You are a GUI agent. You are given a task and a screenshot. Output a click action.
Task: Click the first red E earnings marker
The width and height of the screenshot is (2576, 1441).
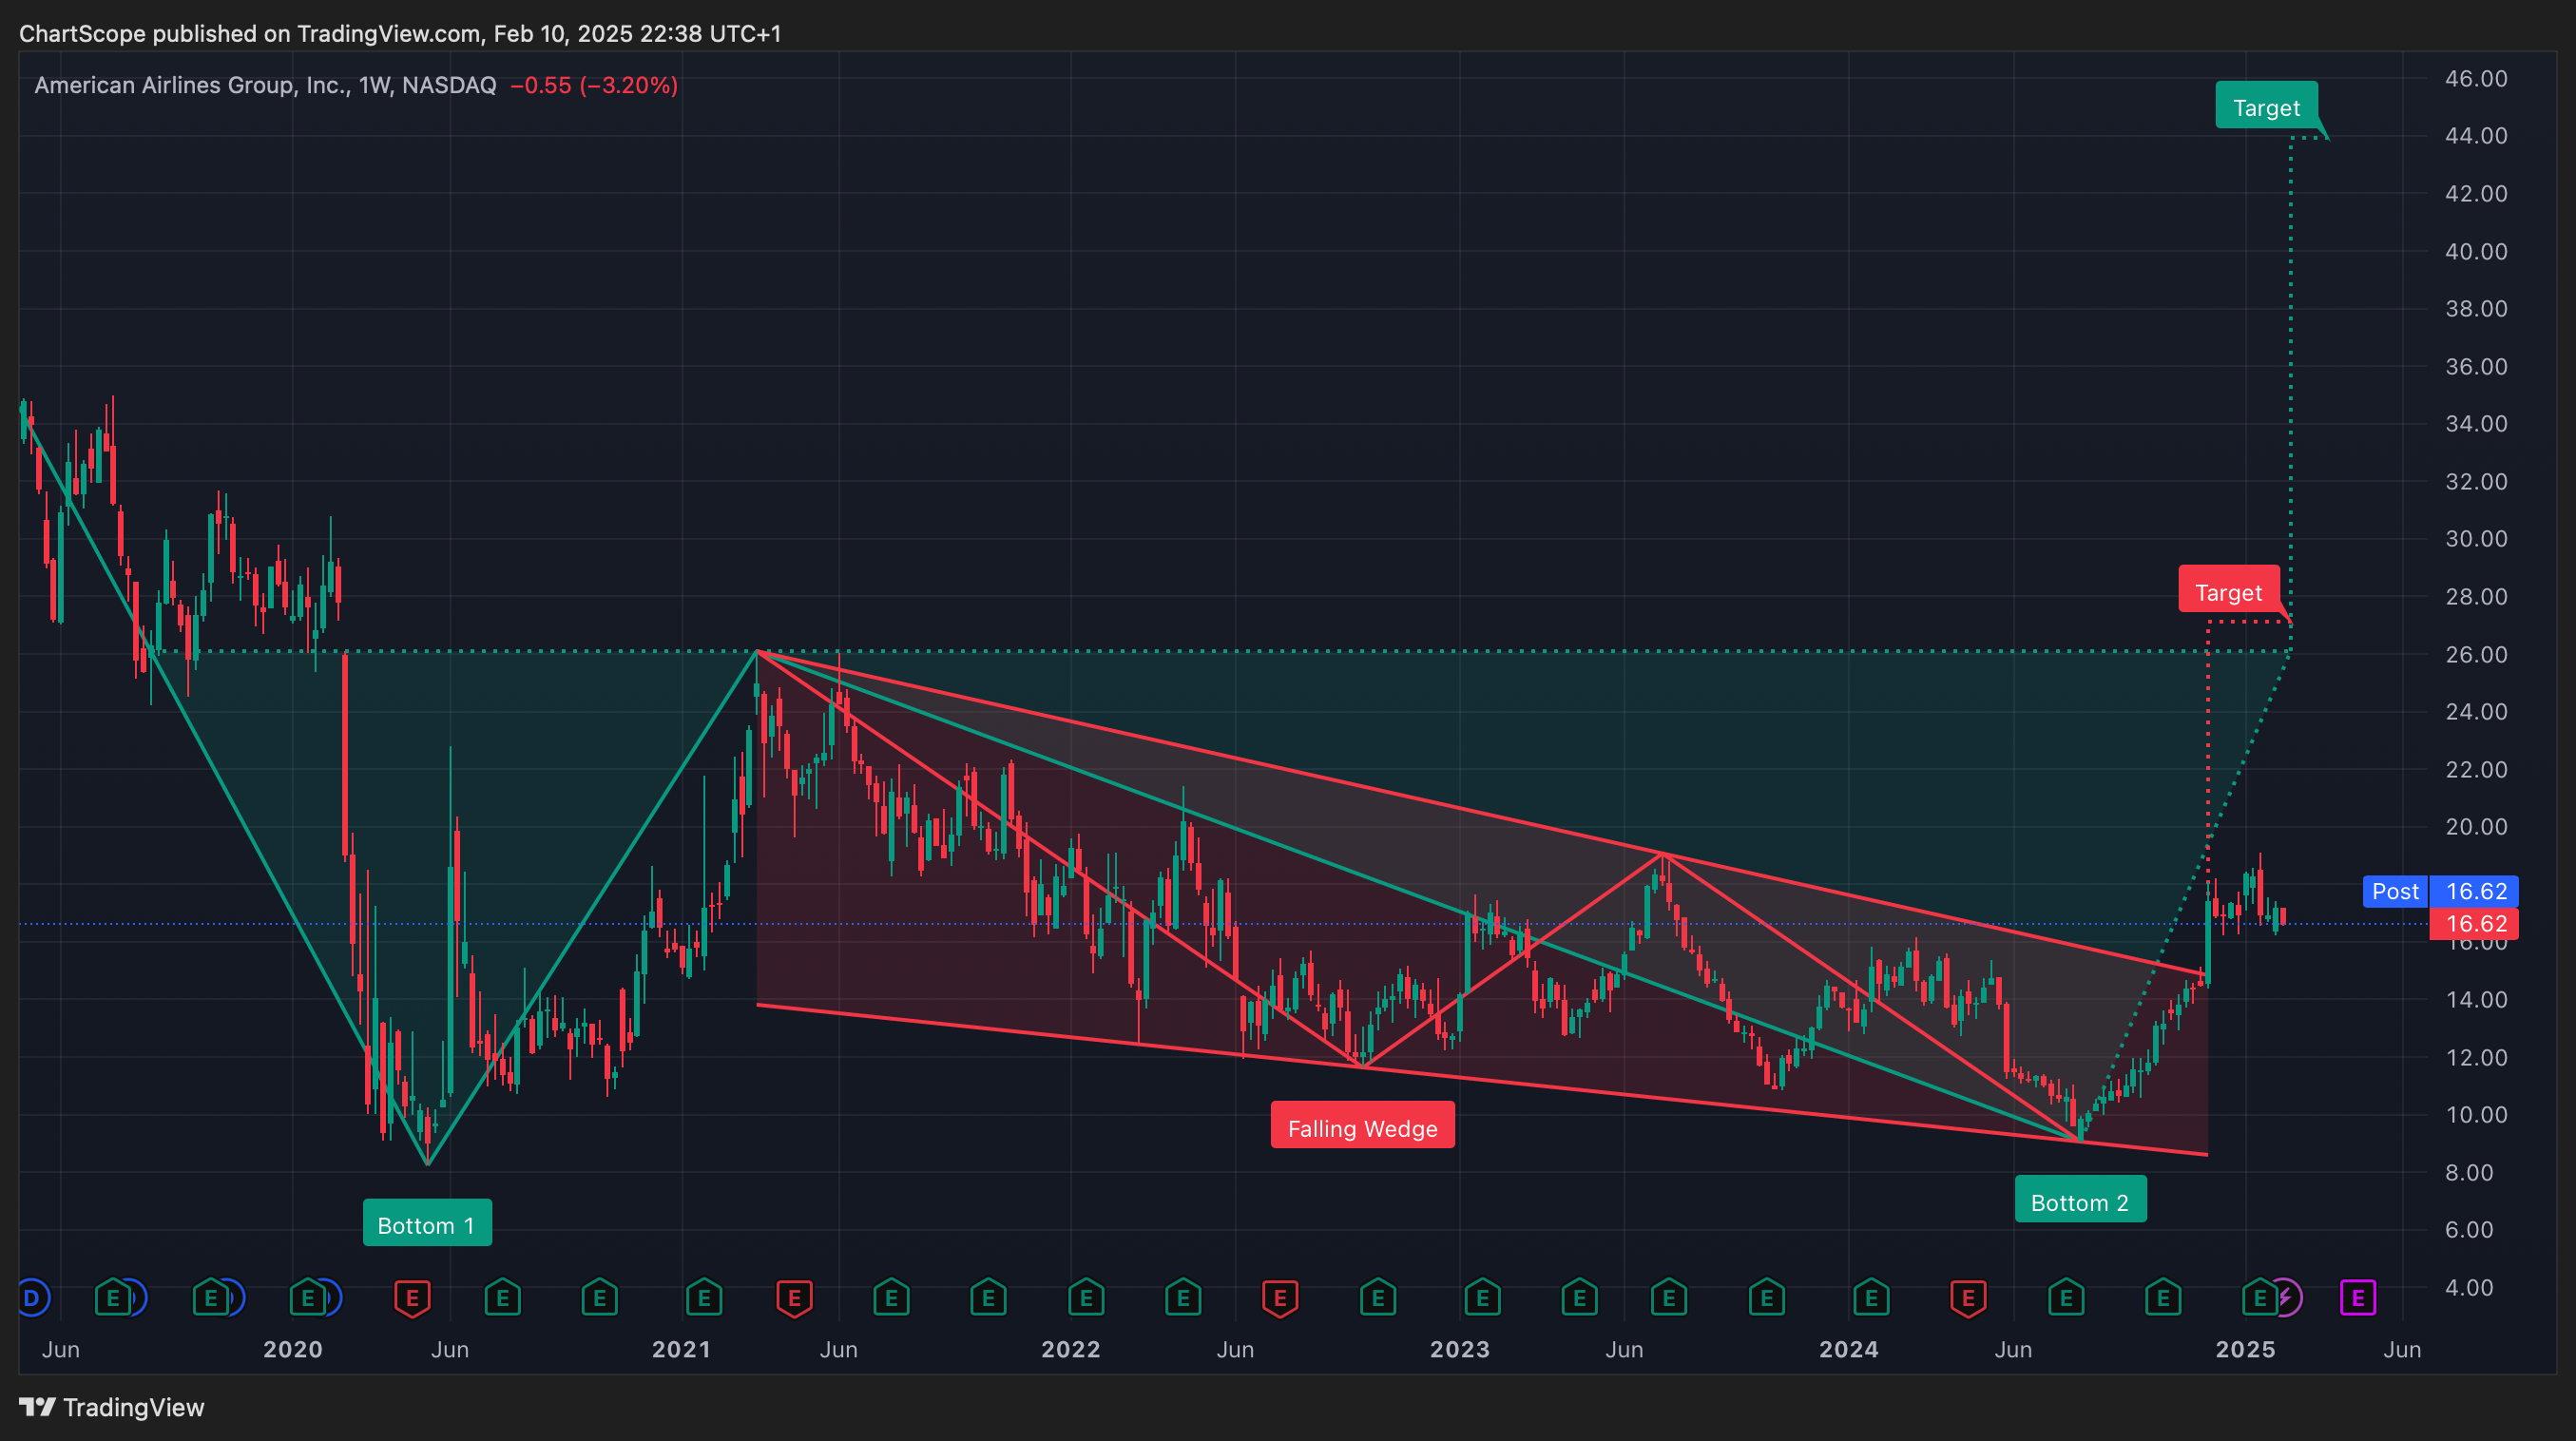(x=412, y=1298)
